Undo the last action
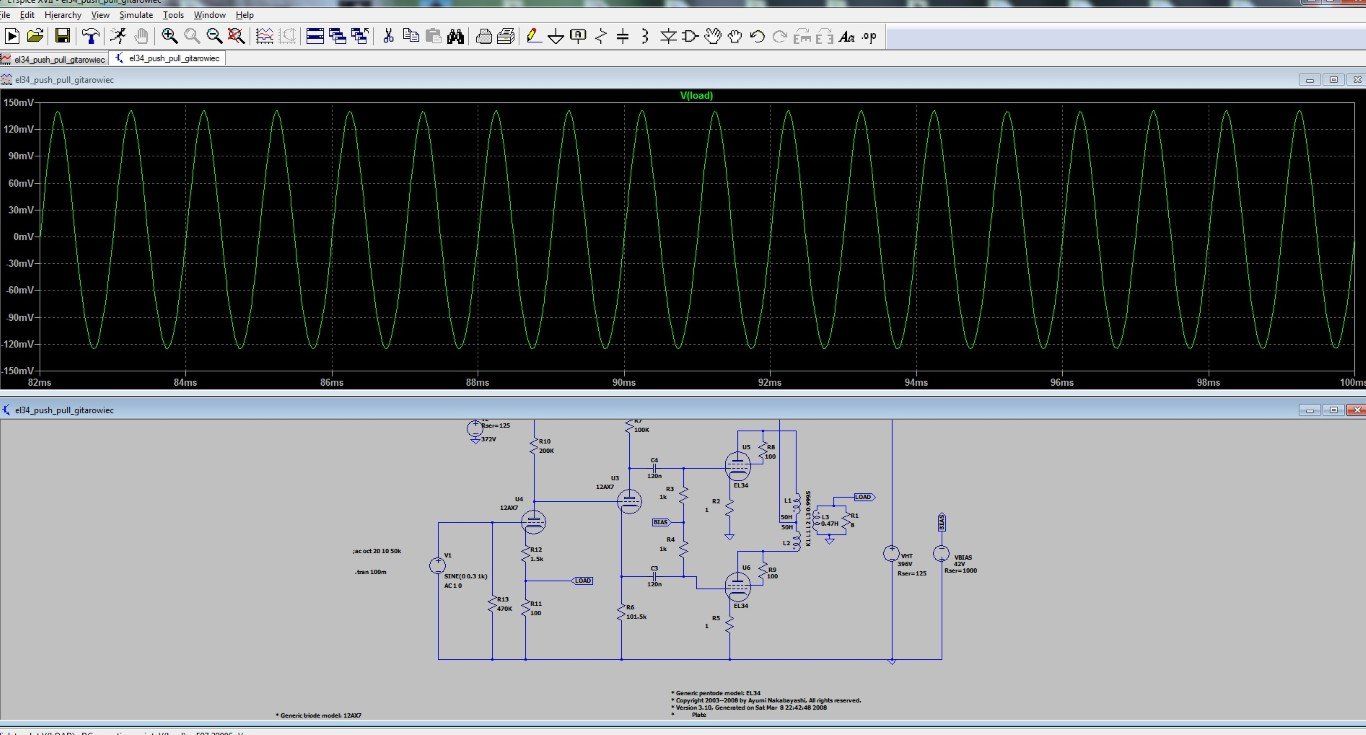Screen dimensions: 1366x735 757,36
